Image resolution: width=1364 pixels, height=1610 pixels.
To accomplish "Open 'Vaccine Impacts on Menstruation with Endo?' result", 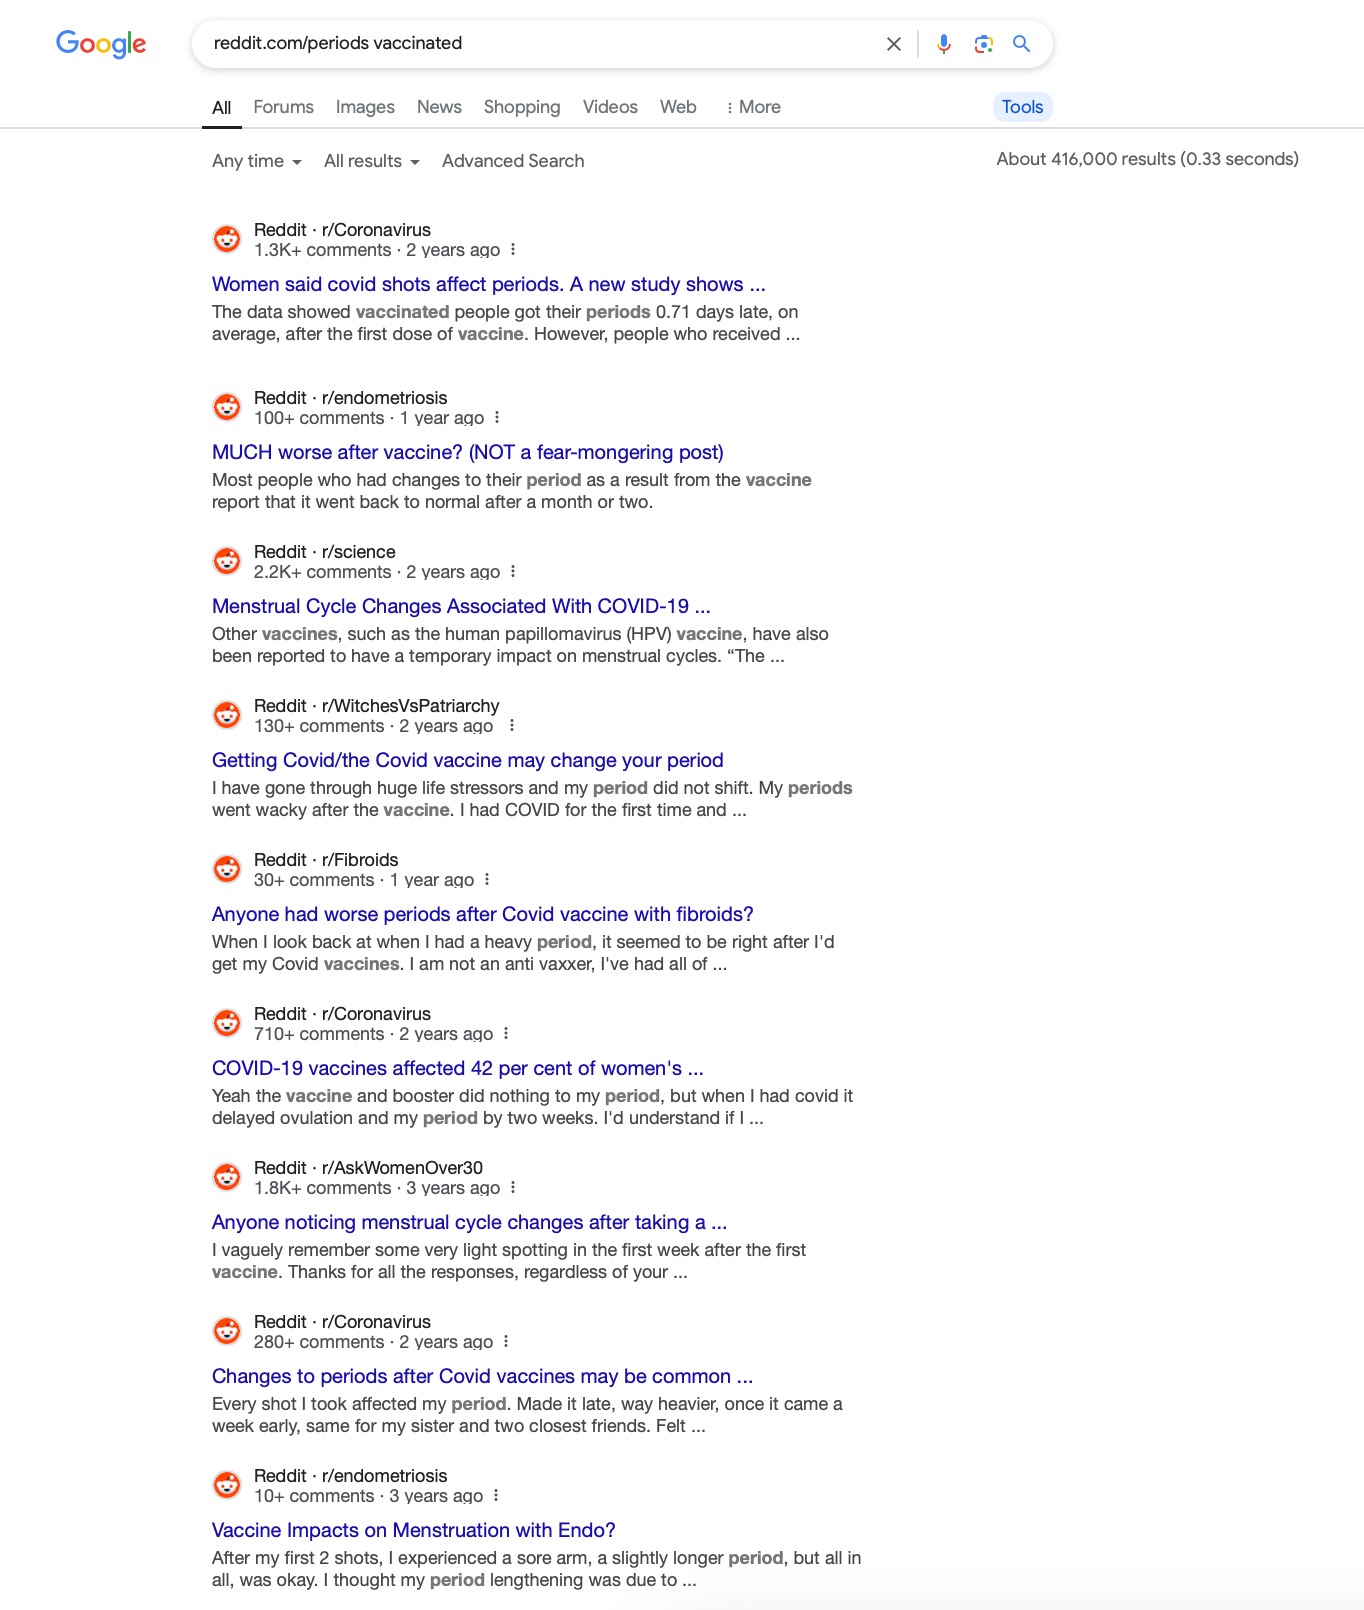I will [x=414, y=1531].
